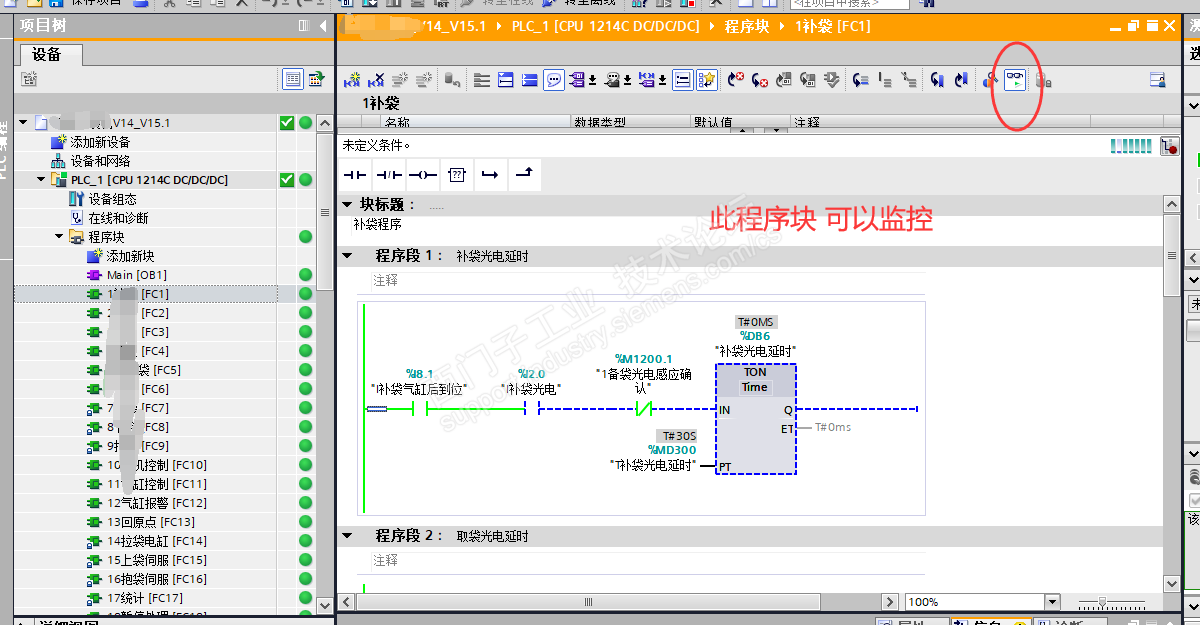Select 15上袋伺服 [FC15] block
The height and width of the screenshot is (625, 1200).
coord(157,560)
